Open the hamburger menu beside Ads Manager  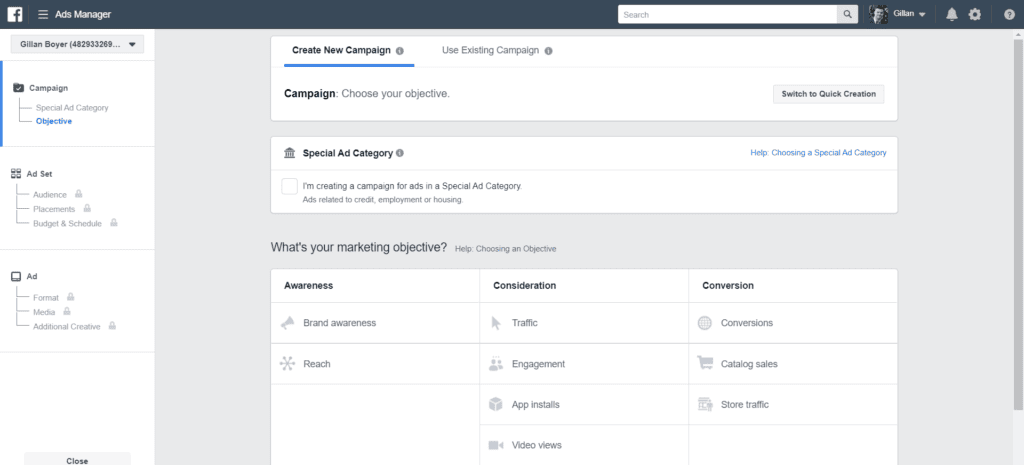(43, 14)
